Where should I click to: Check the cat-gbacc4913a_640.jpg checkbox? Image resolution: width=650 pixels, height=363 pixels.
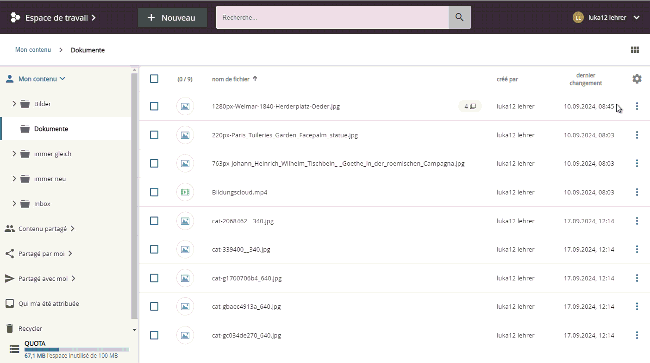tap(154, 307)
